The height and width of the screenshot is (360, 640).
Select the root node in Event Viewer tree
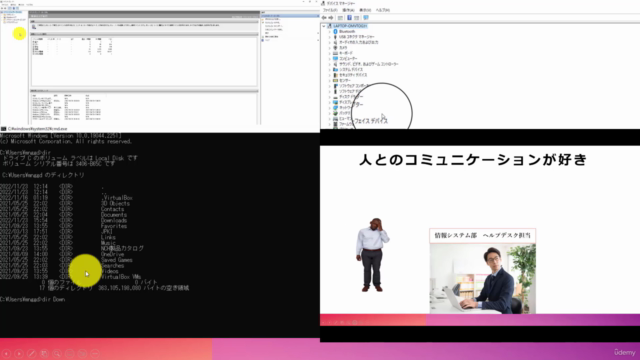click(12, 12)
